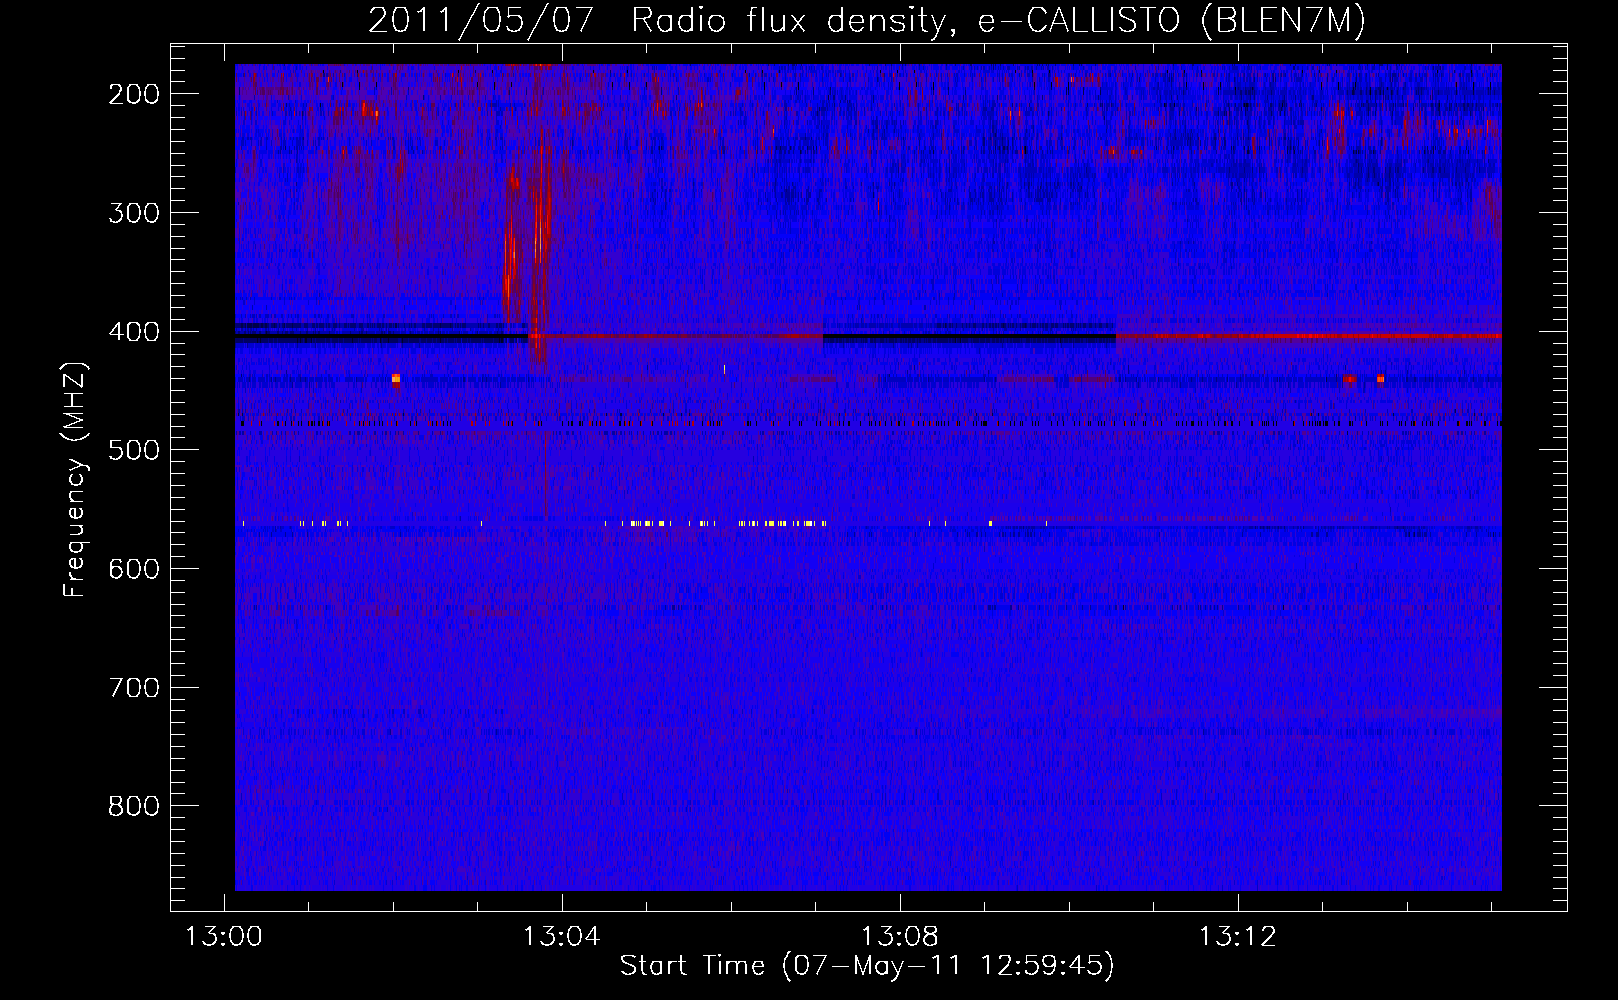Click the '400' frequency tick label
This screenshot has width=1618, height=1000.
[x=134, y=332]
